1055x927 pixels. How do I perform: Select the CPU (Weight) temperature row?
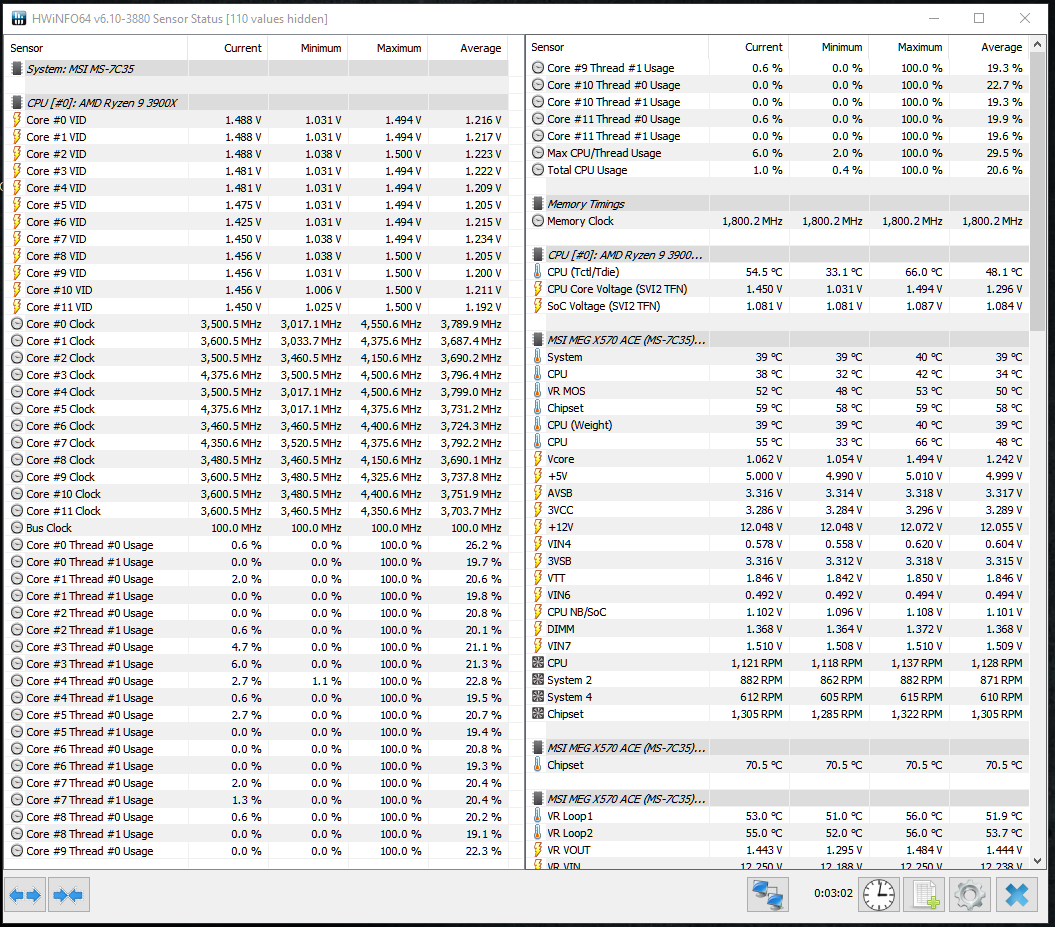tap(778, 425)
